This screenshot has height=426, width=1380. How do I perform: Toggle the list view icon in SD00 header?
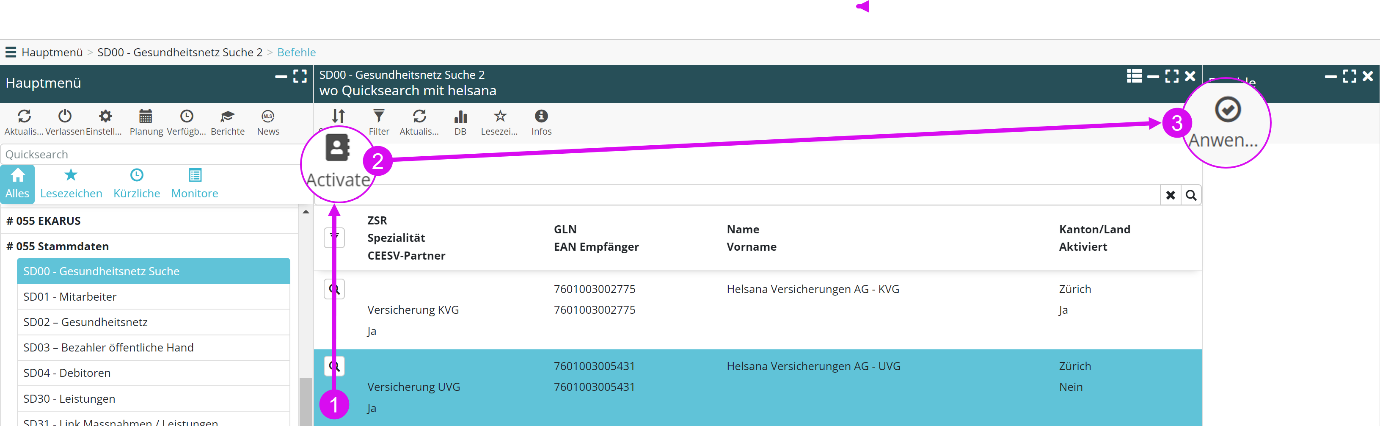tap(1134, 76)
